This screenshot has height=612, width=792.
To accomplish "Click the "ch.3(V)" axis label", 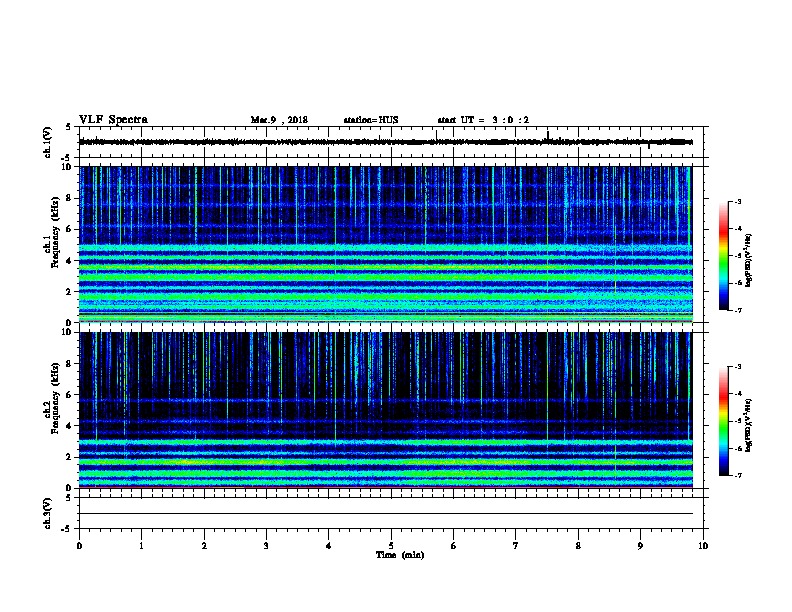I will pos(47,513).
